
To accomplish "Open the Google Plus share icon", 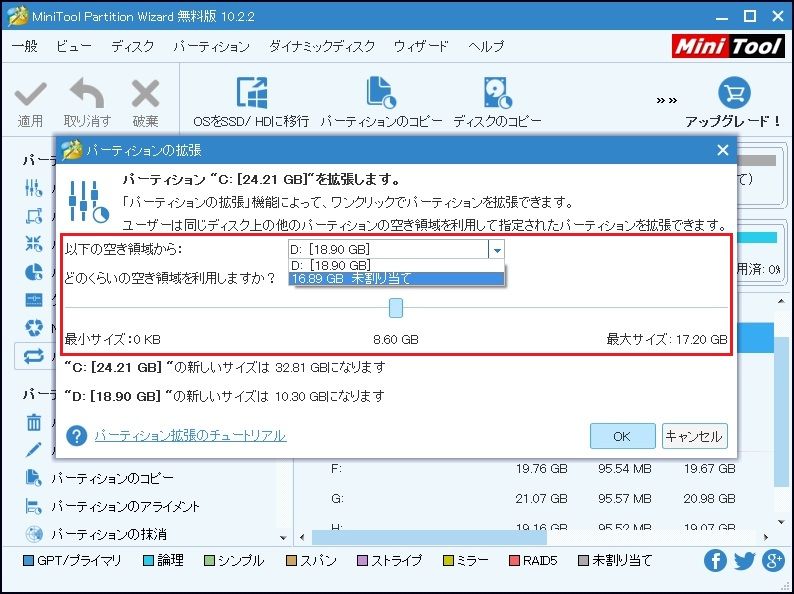I will (x=774, y=561).
